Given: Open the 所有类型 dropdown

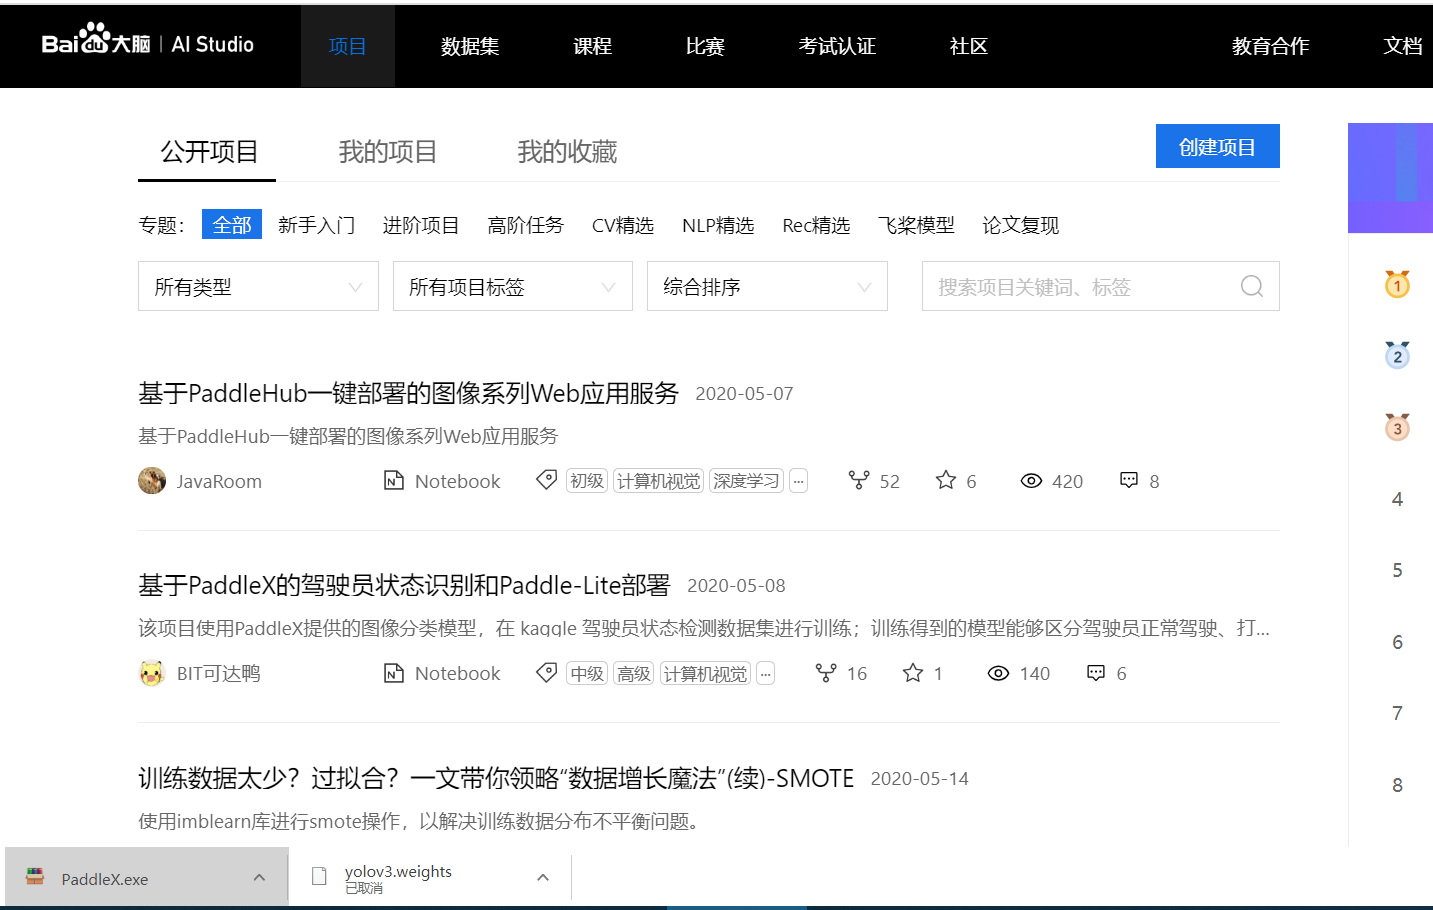Looking at the screenshot, I should (x=258, y=286).
